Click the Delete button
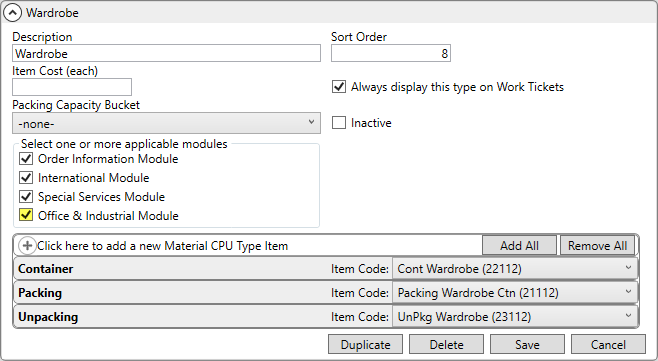Image resolution: width=658 pixels, height=361 pixels. (x=446, y=344)
